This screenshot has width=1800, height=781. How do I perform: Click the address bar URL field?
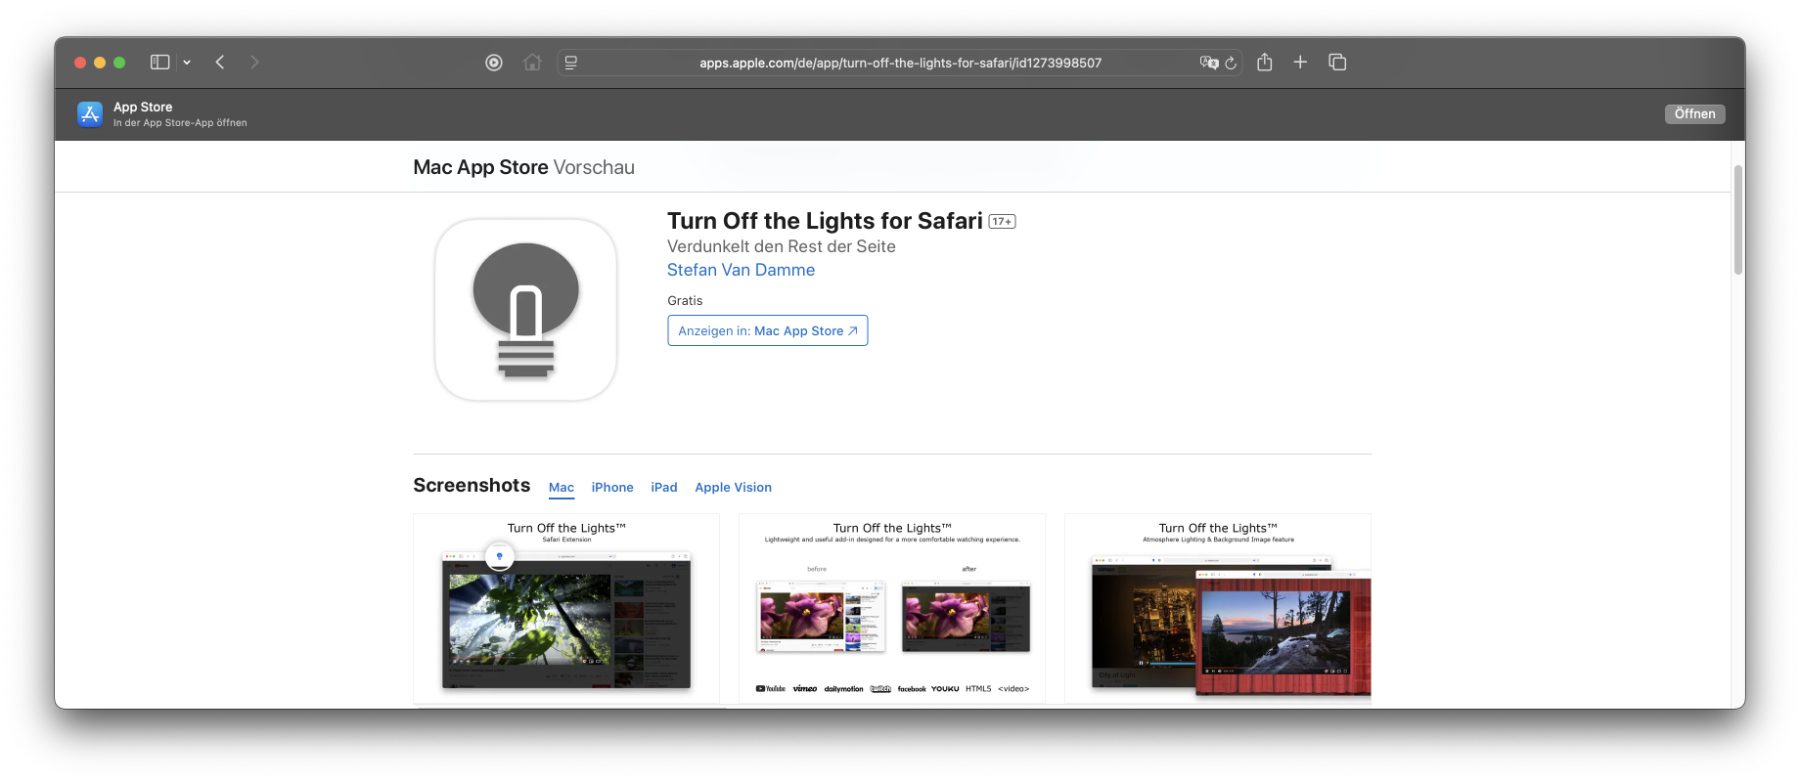(x=900, y=62)
